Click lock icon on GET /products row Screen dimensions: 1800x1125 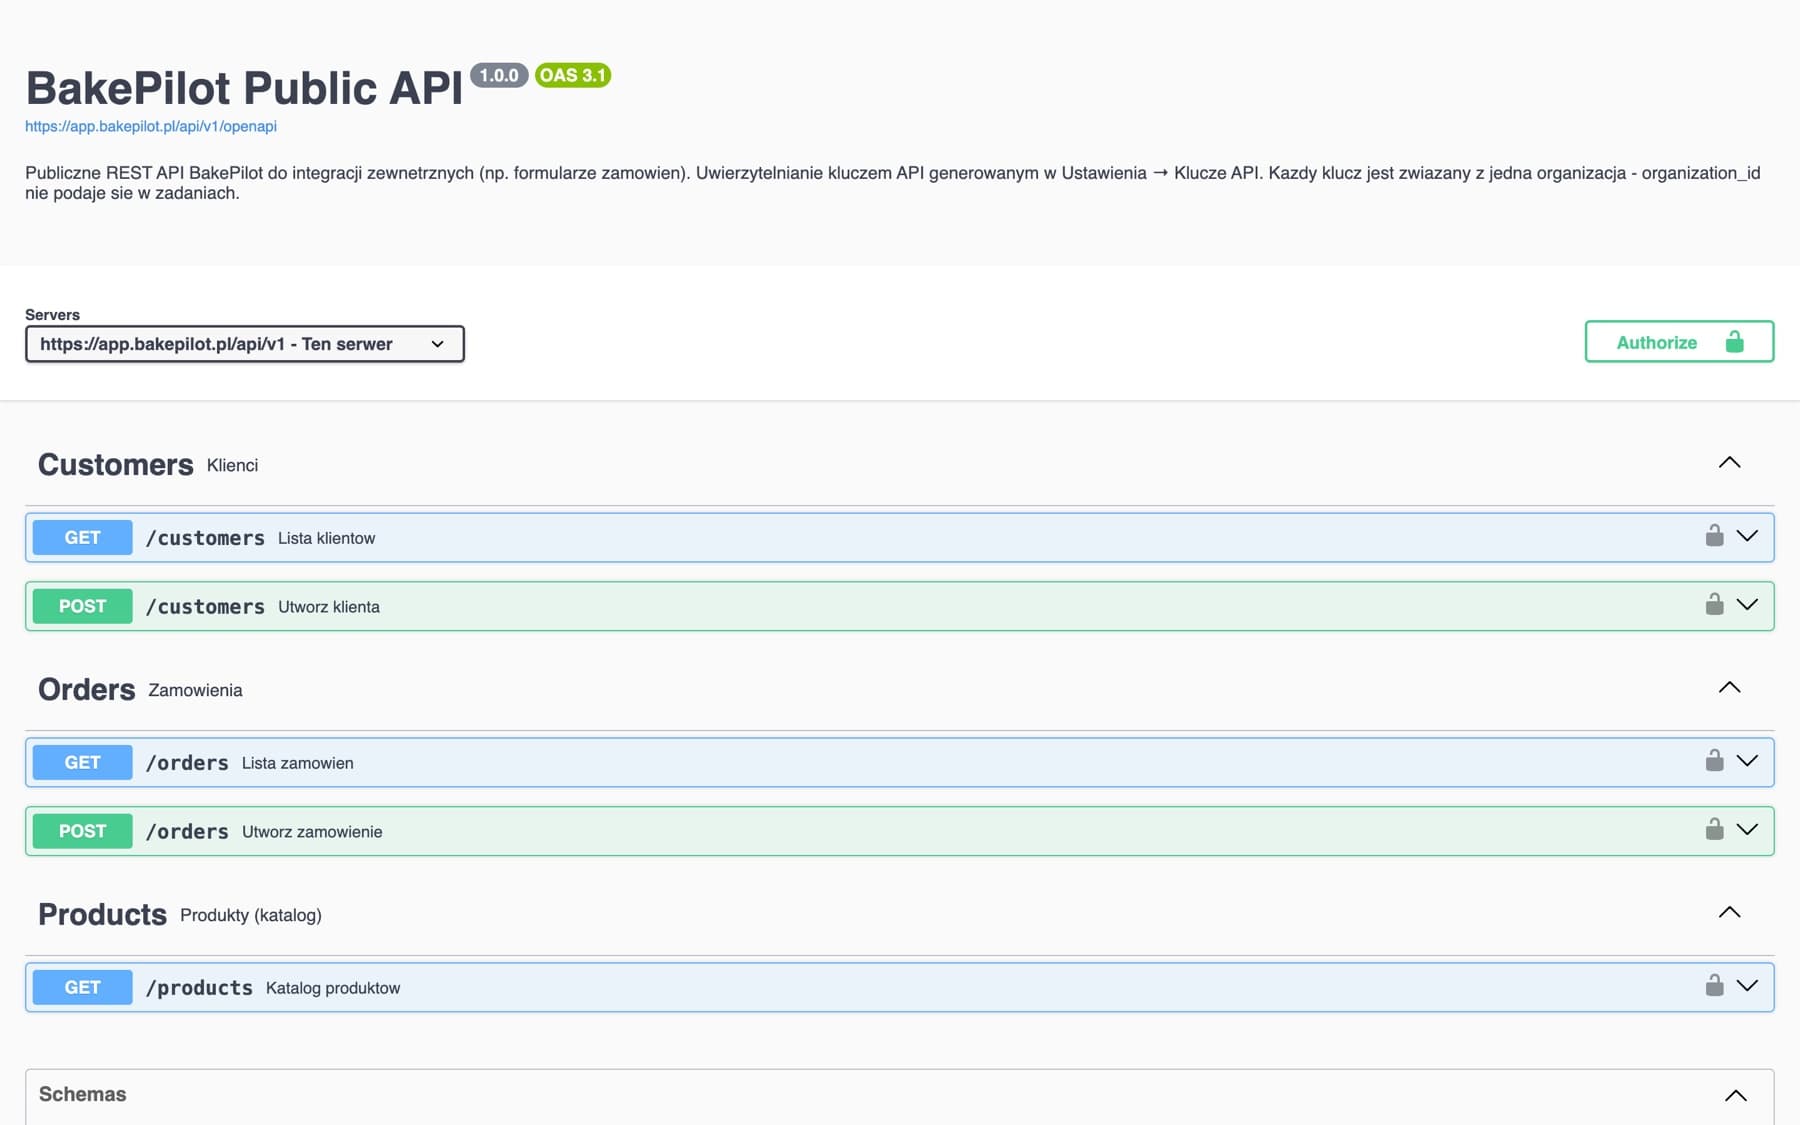coord(1714,986)
